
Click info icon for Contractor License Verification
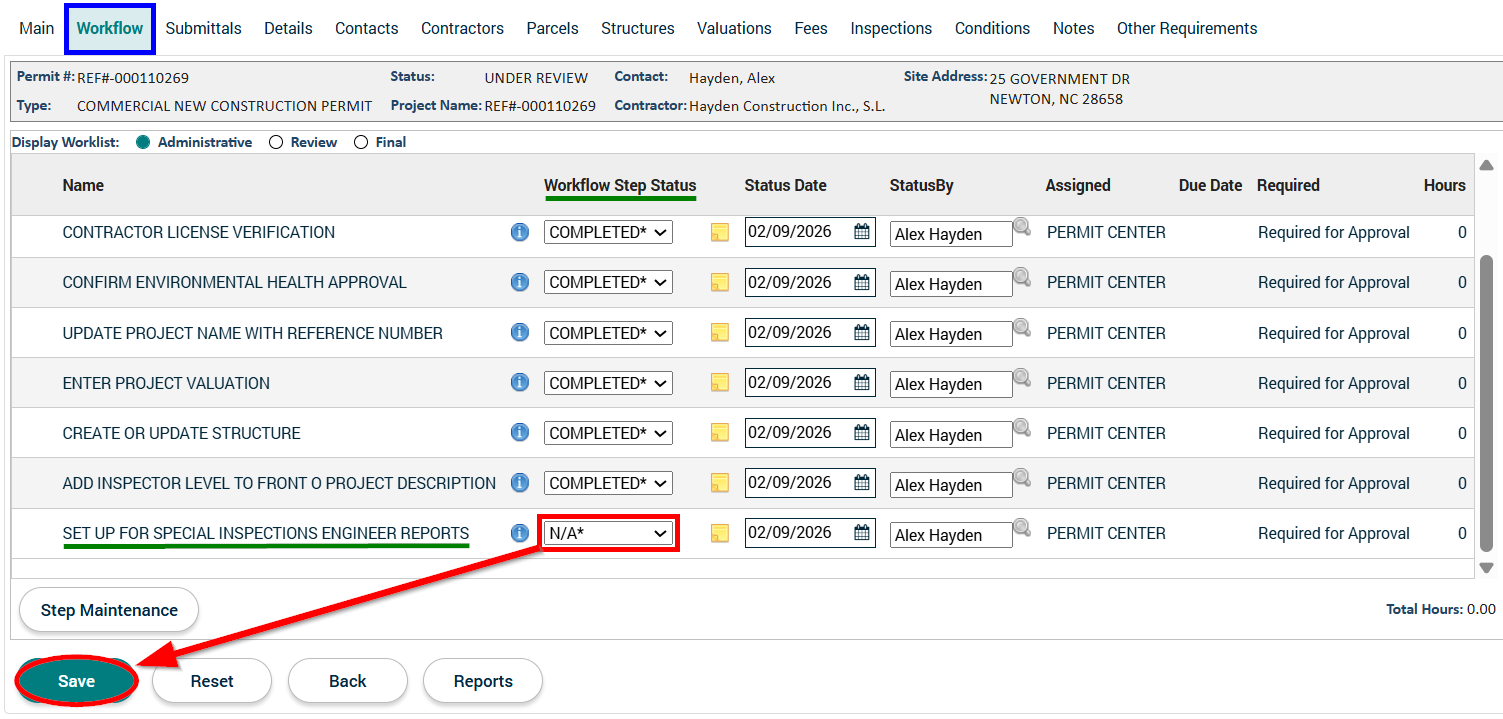(519, 232)
